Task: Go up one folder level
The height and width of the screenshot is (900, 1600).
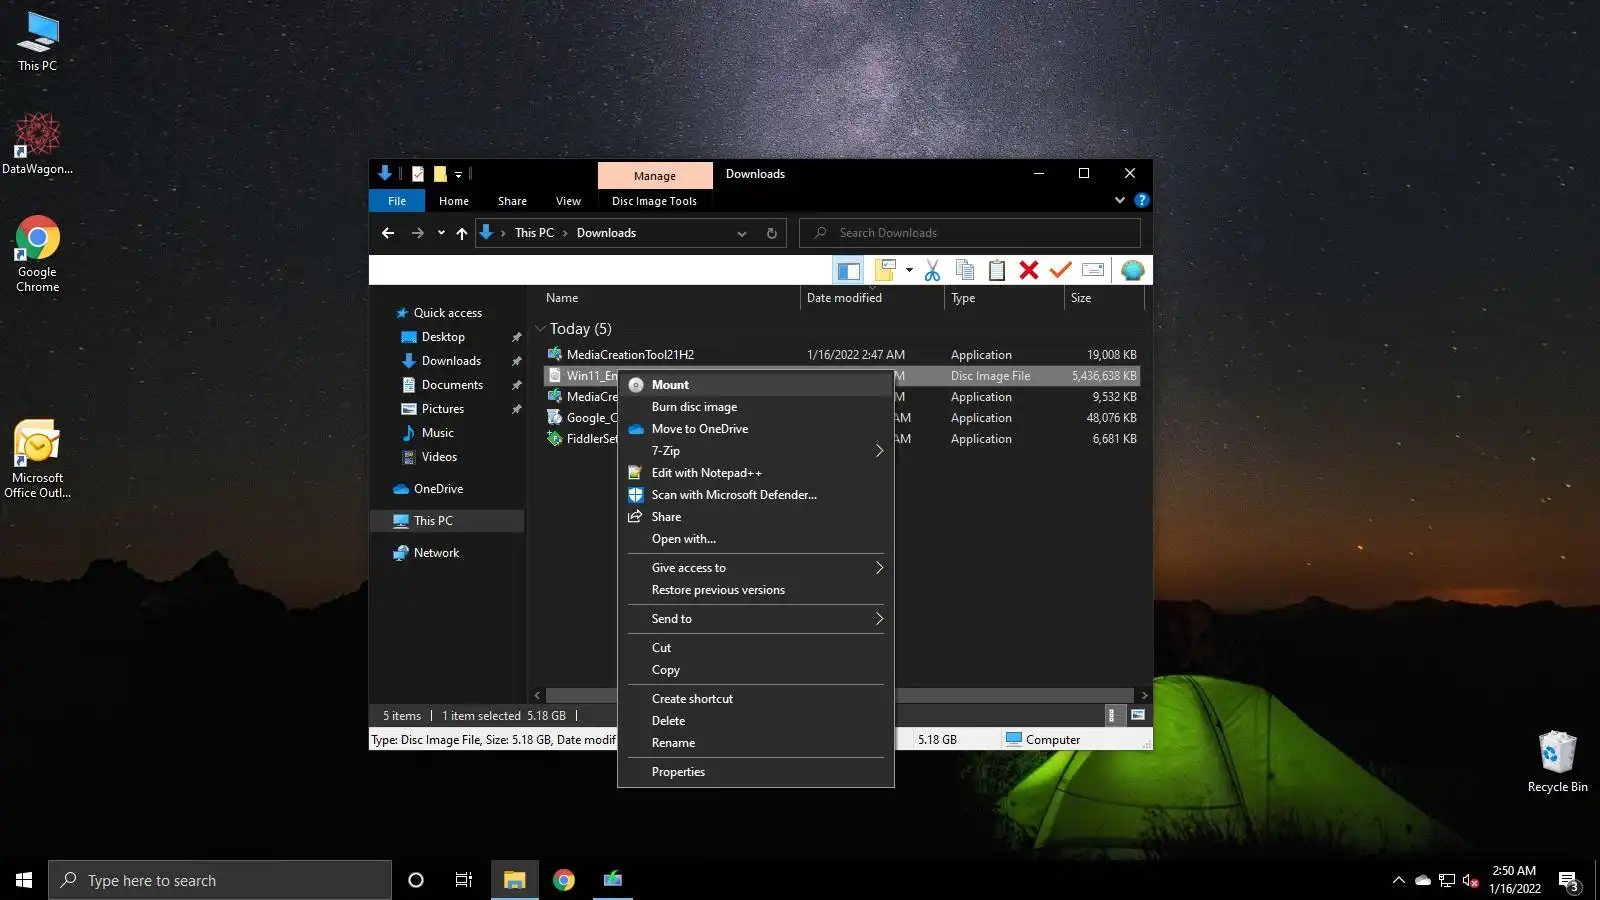Action: 461,233
